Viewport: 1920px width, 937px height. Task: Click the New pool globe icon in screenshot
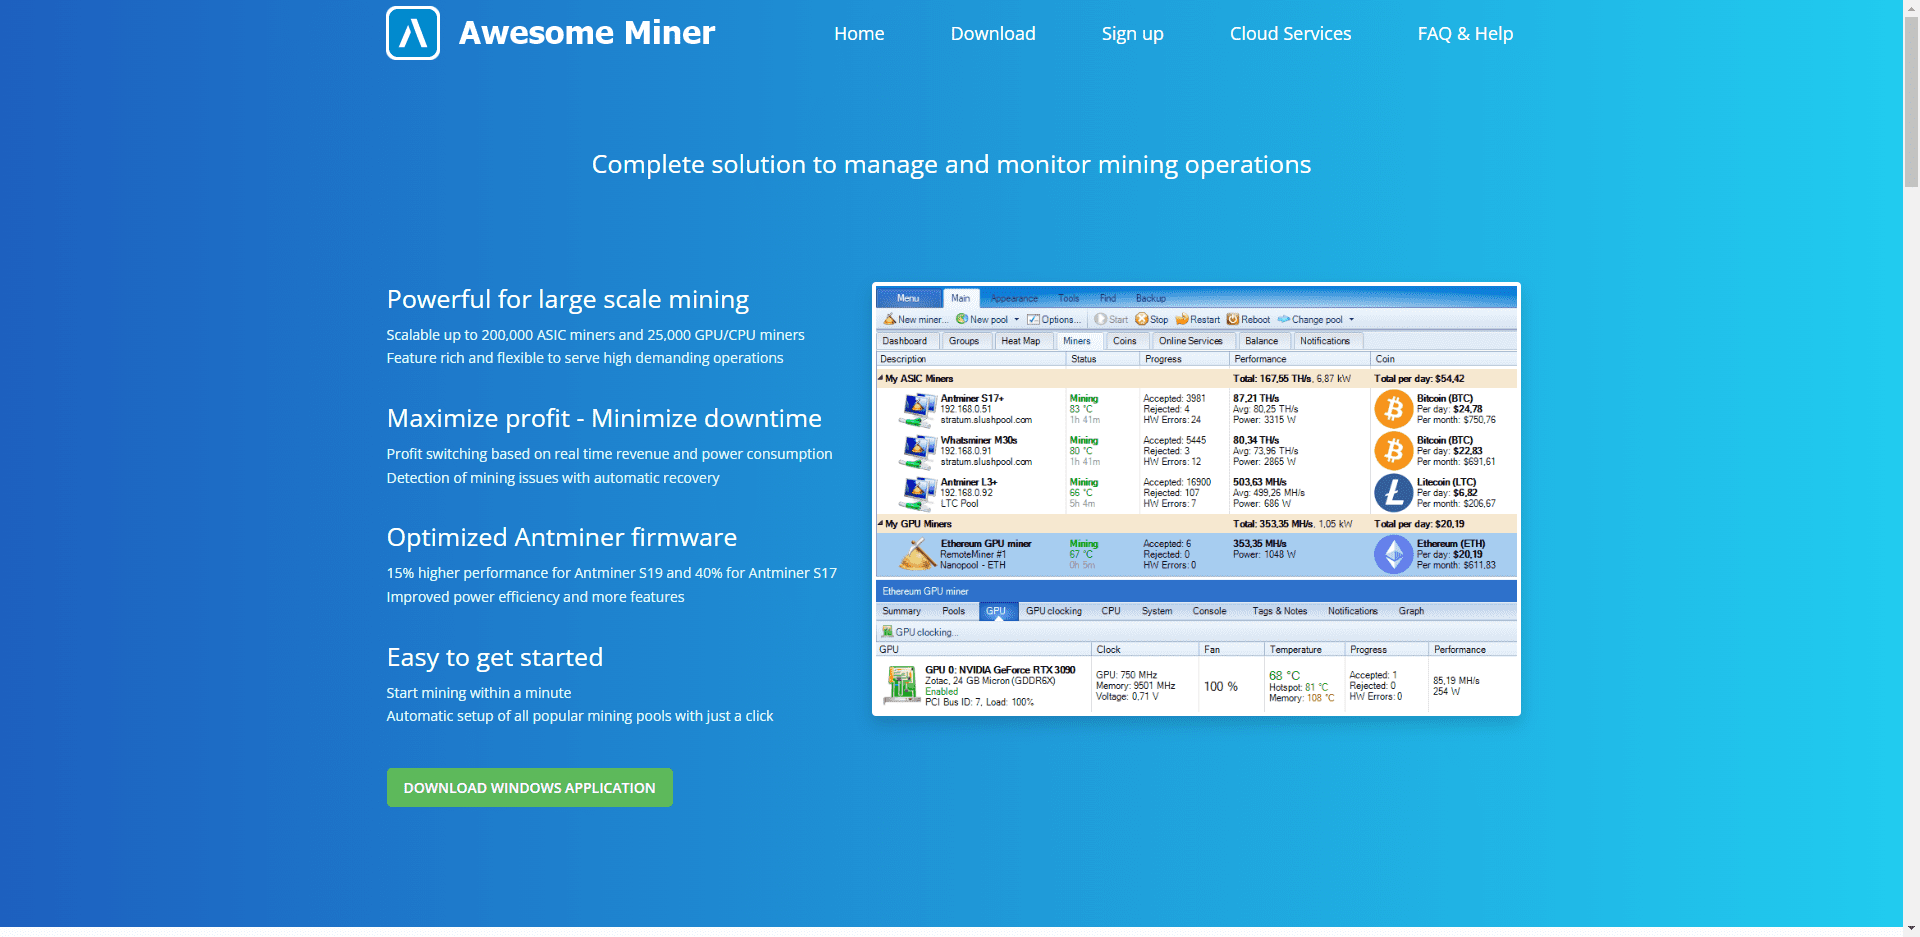click(961, 320)
